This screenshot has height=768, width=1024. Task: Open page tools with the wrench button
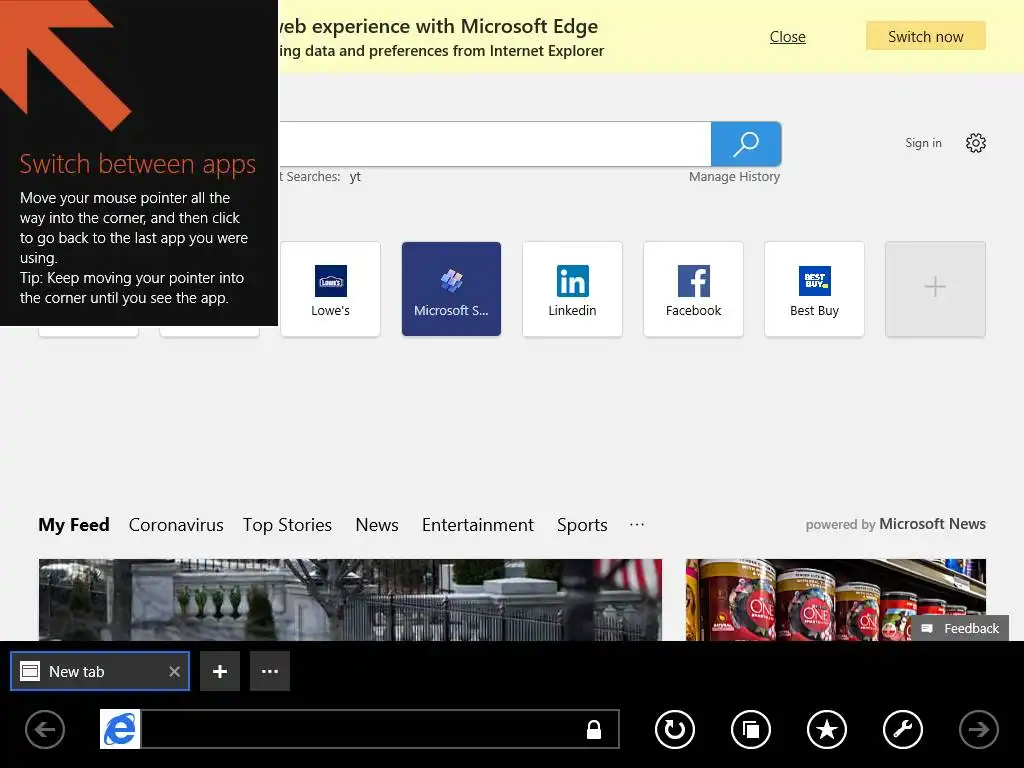point(903,729)
